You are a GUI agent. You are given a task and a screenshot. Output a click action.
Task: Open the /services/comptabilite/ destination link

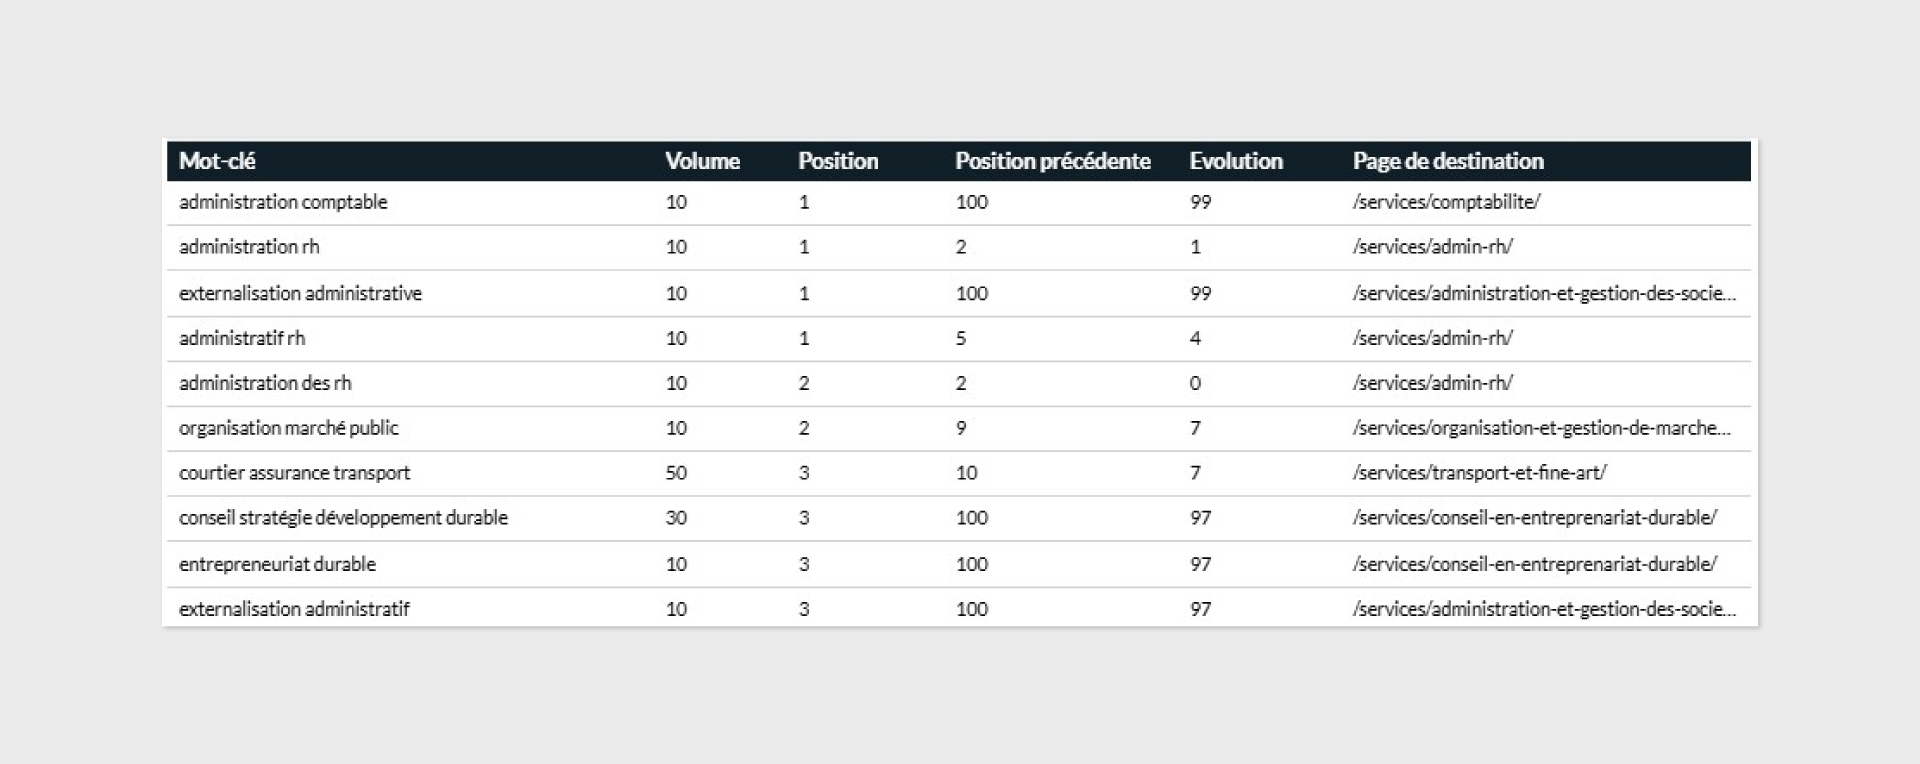coord(1446,202)
